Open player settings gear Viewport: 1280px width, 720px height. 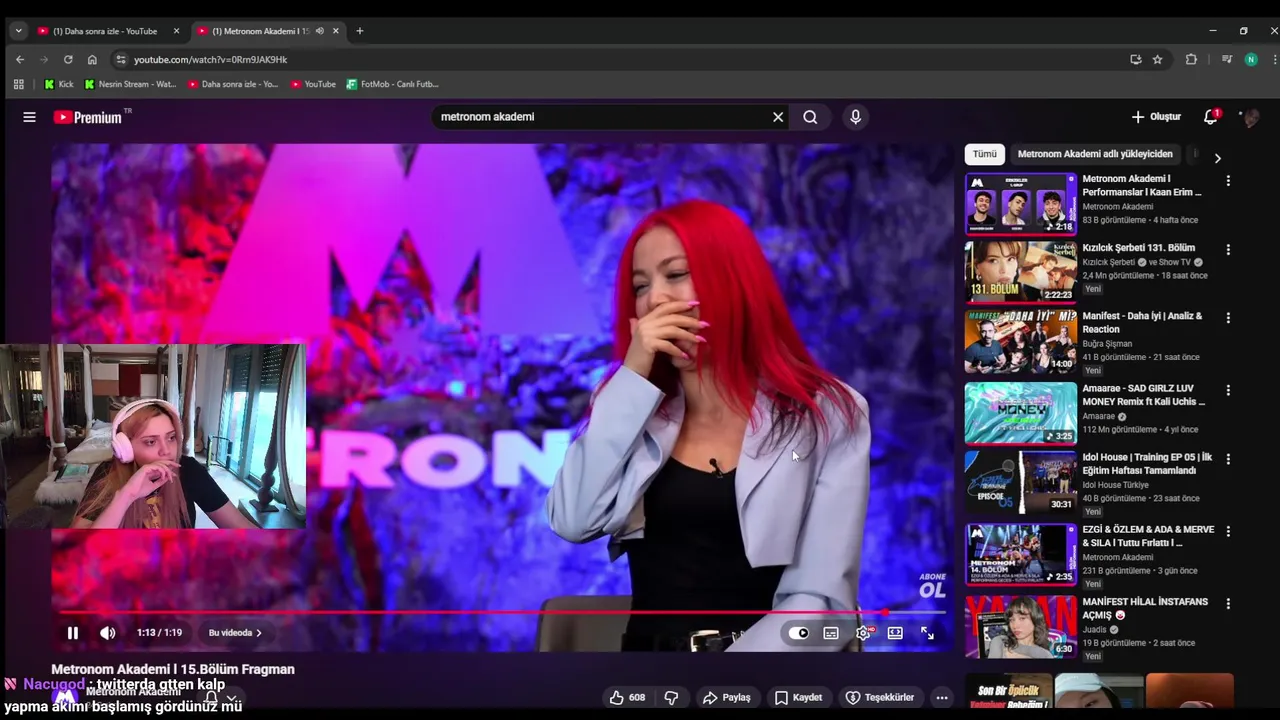pos(863,633)
